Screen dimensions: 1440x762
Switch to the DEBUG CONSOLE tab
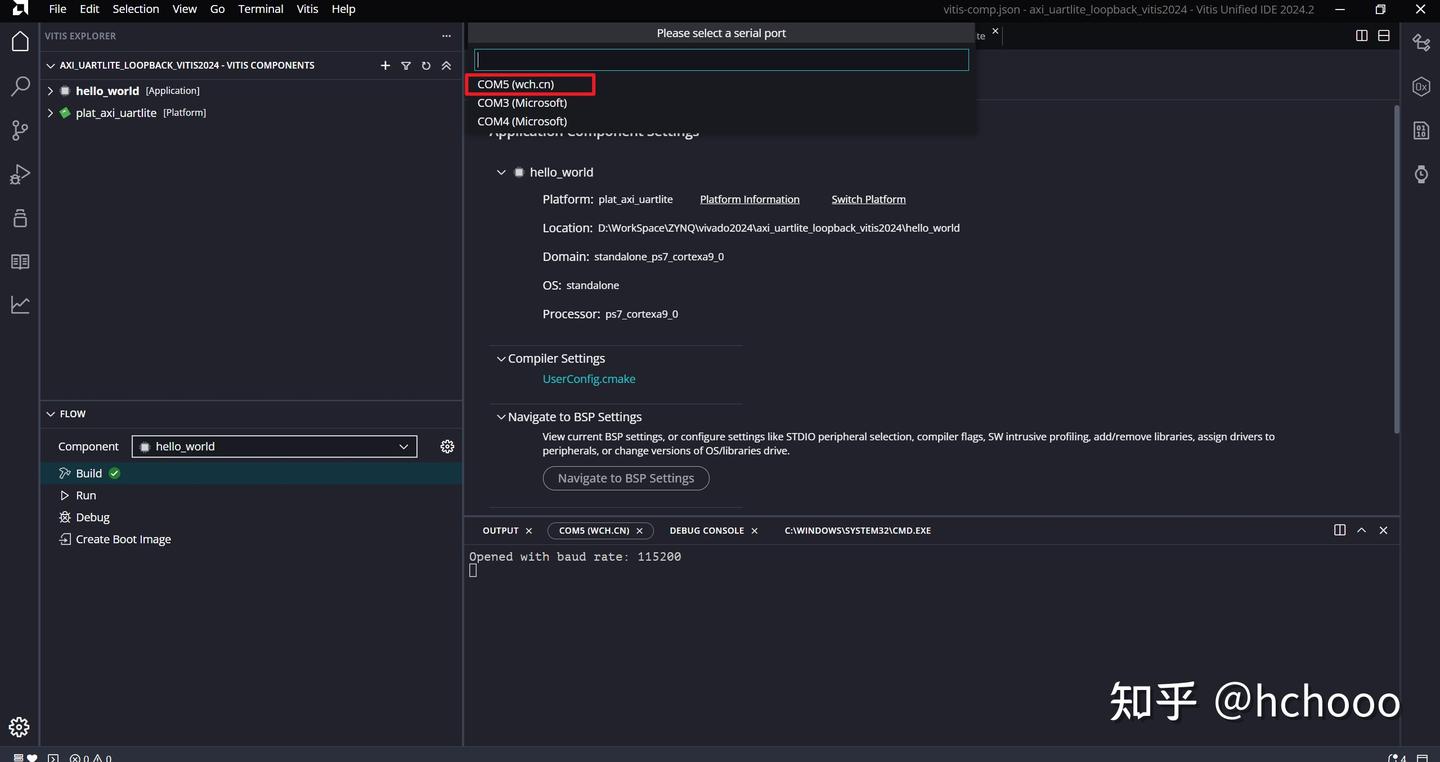point(707,531)
